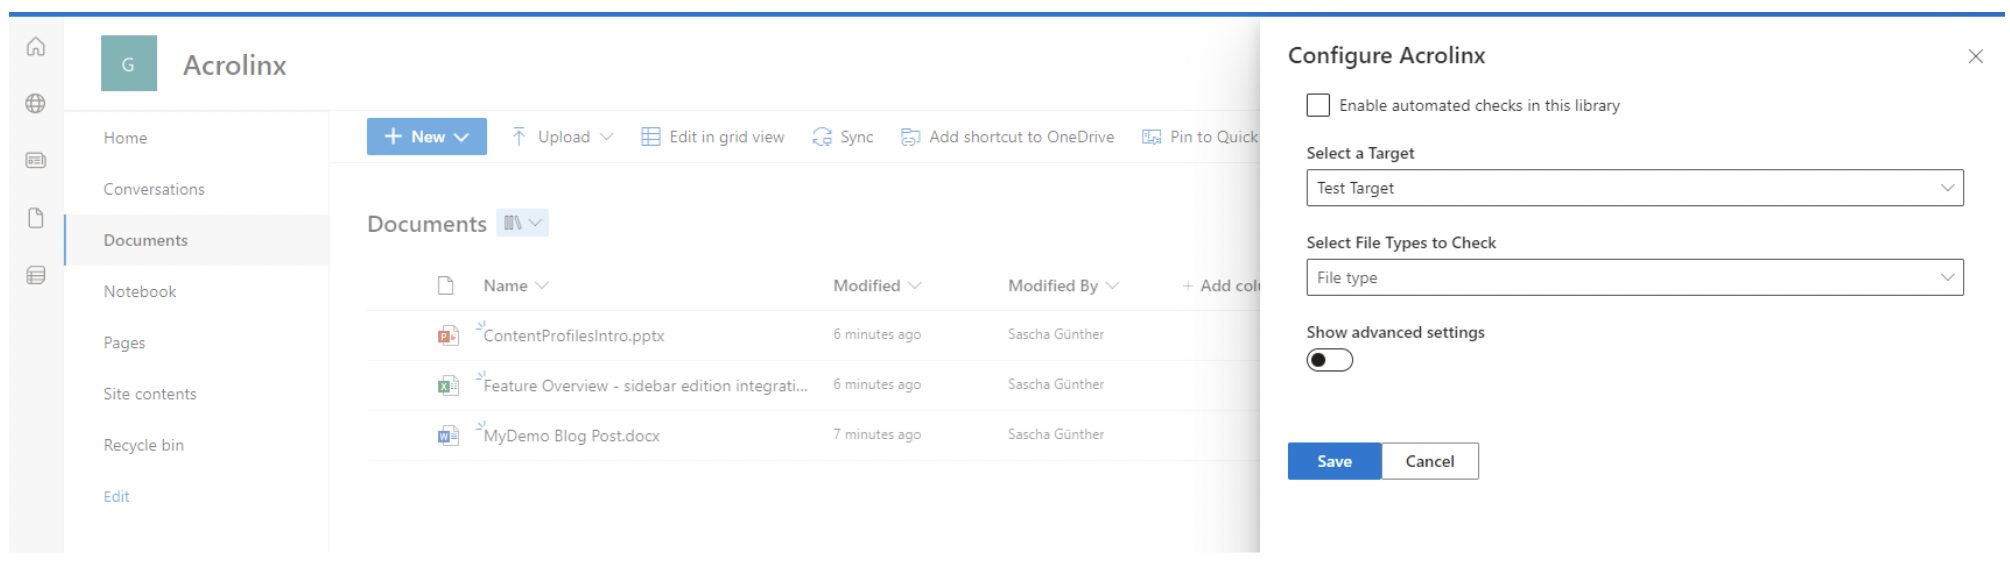Click the Cancel button
The height and width of the screenshot is (568, 2010).
[1430, 461]
